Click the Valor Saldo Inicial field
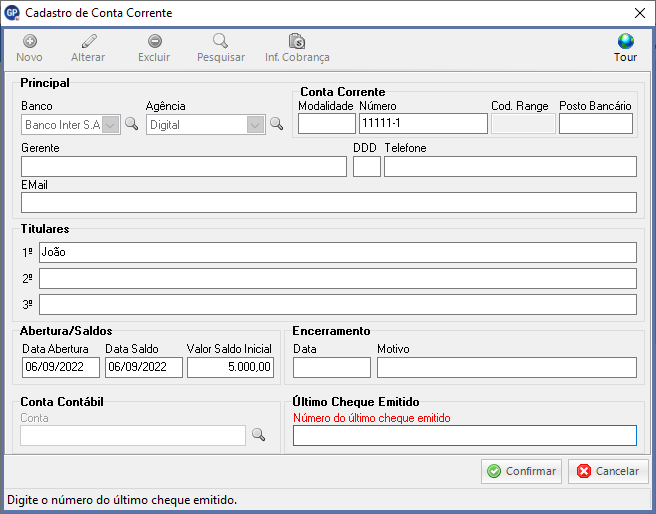The image size is (656, 514). coord(230,367)
